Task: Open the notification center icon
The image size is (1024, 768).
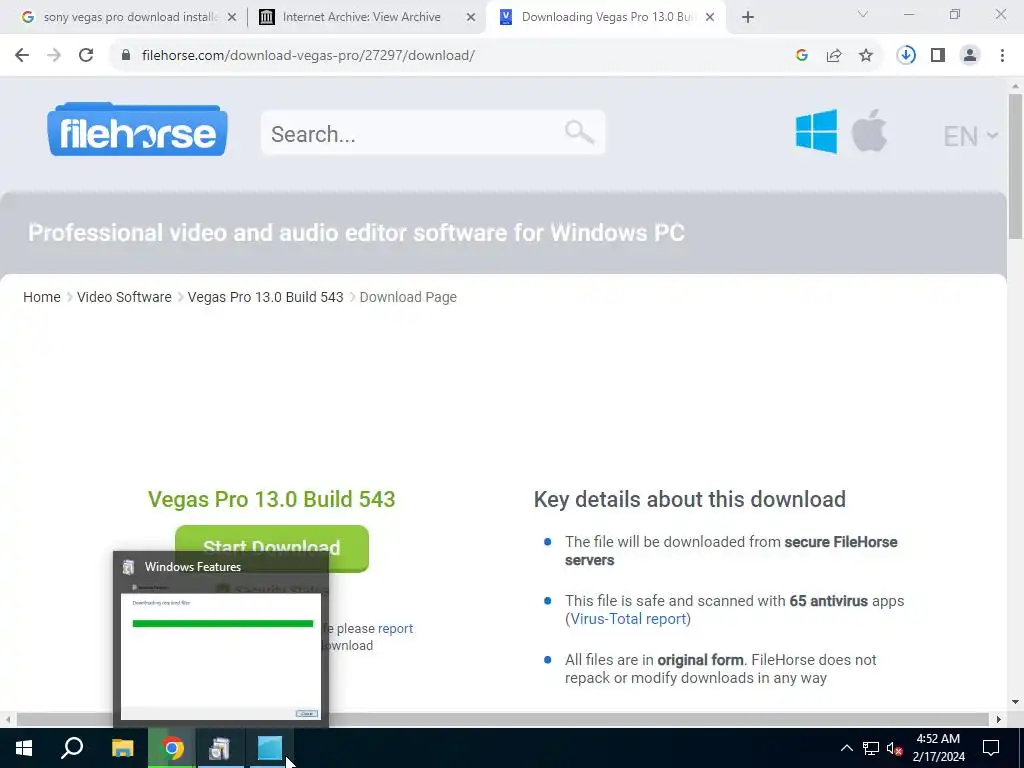Action: click(x=991, y=748)
